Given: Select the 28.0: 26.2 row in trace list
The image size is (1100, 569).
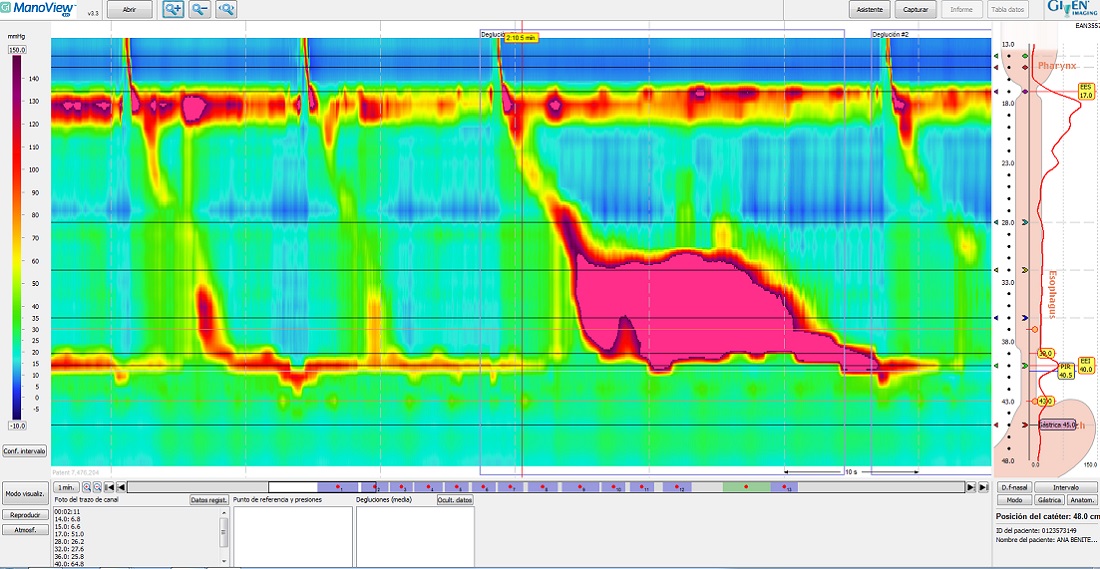Looking at the screenshot, I should (68, 542).
